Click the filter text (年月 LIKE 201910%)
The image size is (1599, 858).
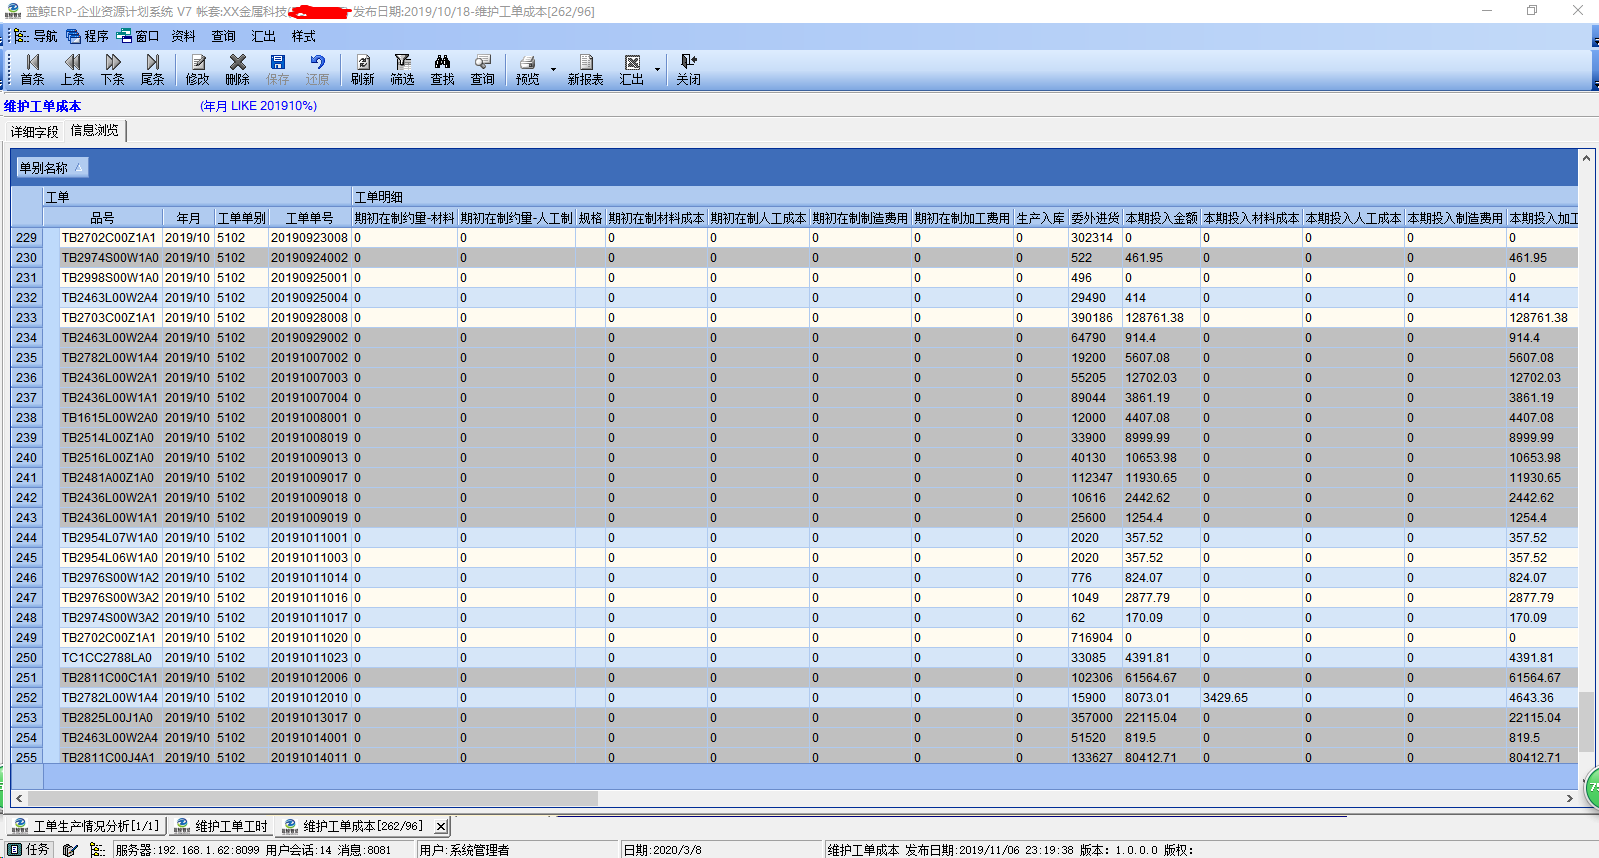point(258,106)
